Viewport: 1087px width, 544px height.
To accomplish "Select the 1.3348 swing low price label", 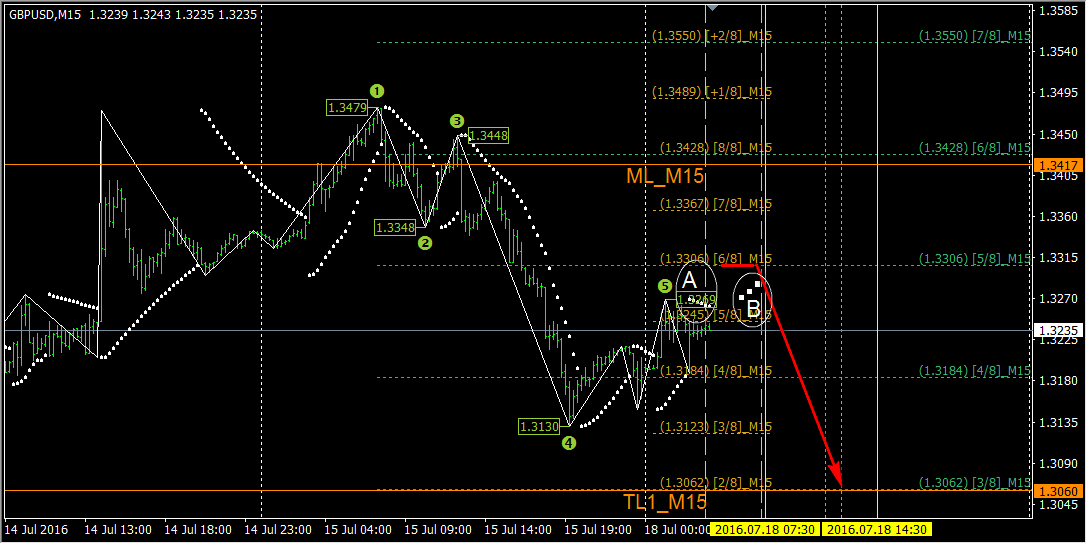I will point(394,227).
